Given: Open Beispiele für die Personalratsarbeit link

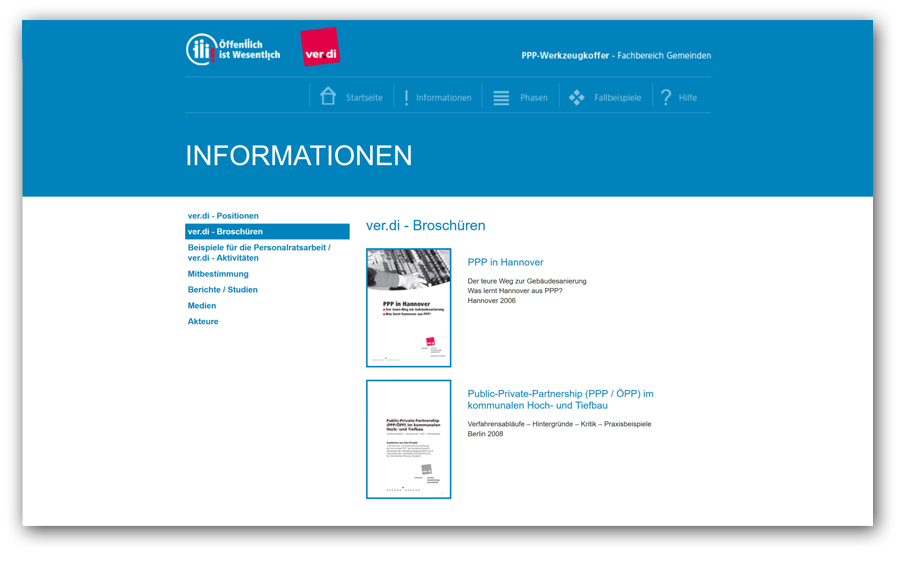Looking at the screenshot, I should pyautogui.click(x=259, y=252).
